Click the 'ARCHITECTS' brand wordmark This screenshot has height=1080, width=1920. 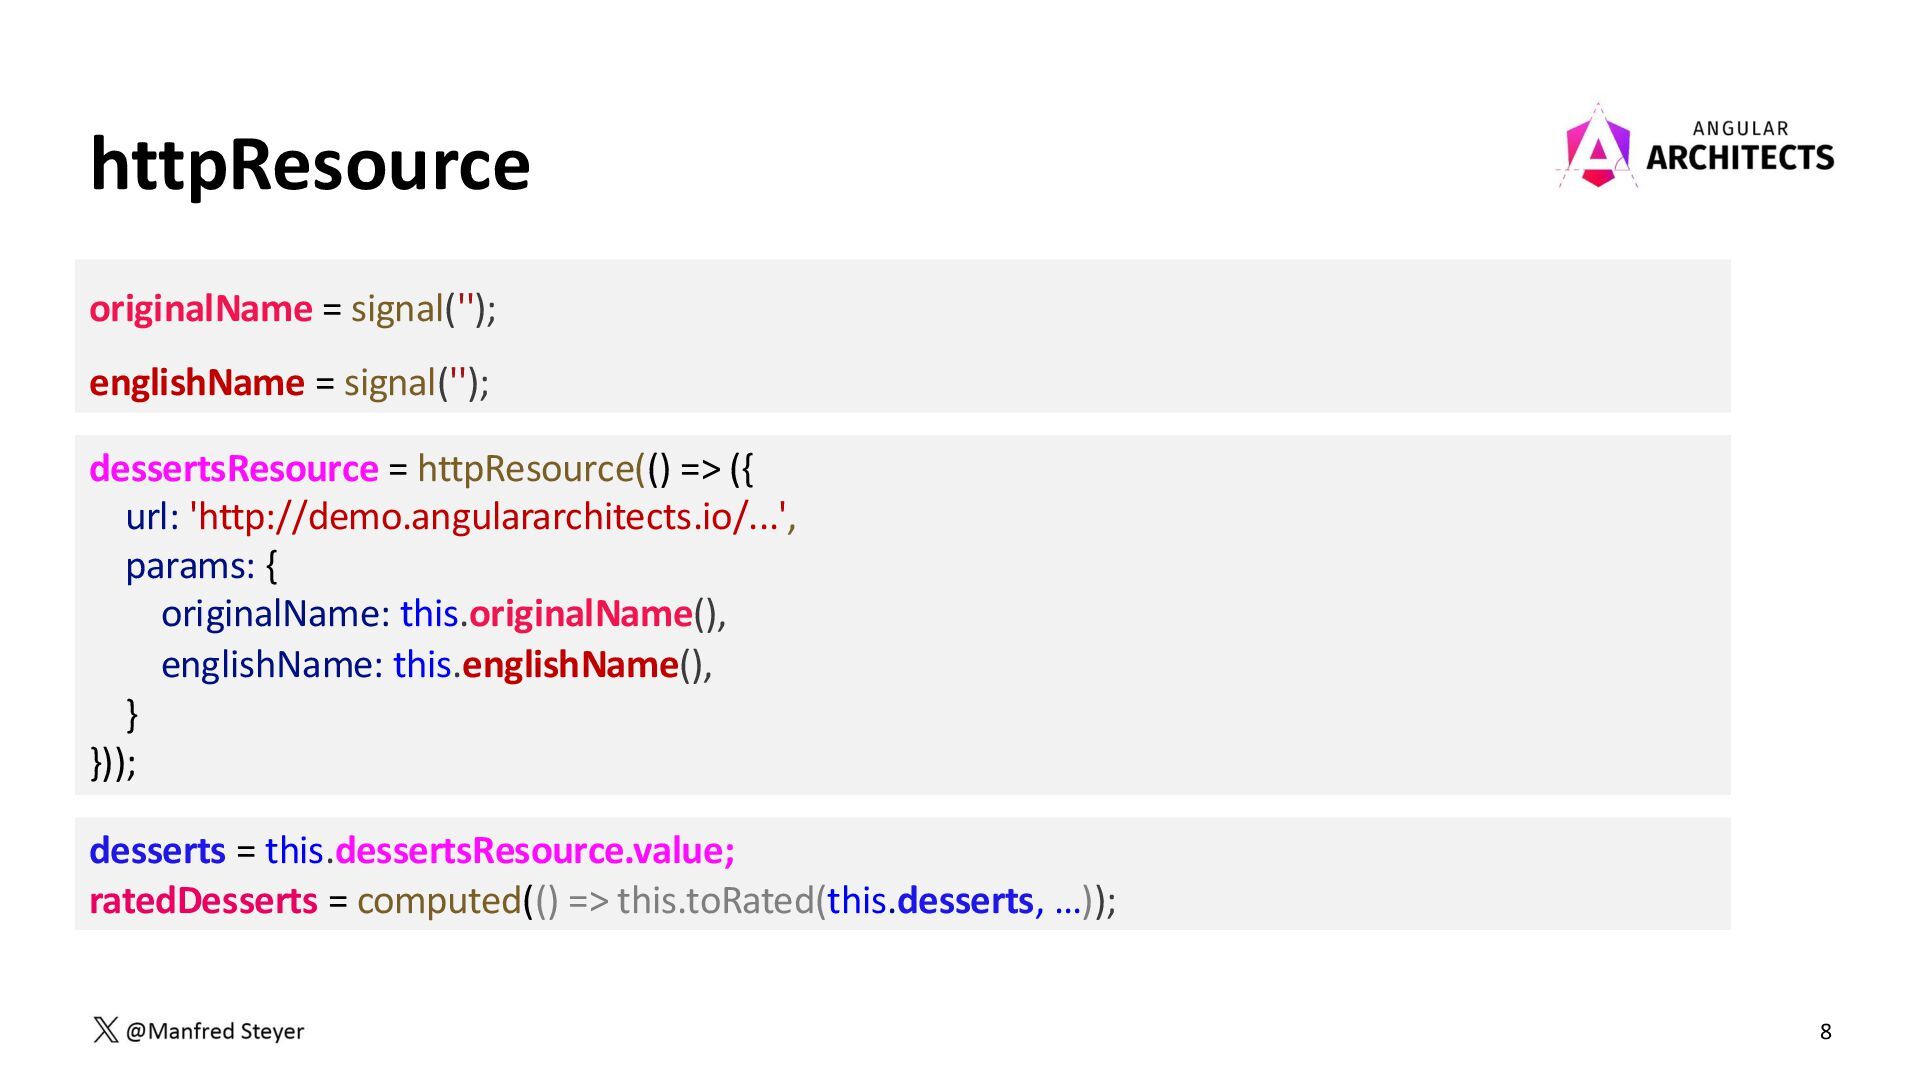pos(1740,158)
